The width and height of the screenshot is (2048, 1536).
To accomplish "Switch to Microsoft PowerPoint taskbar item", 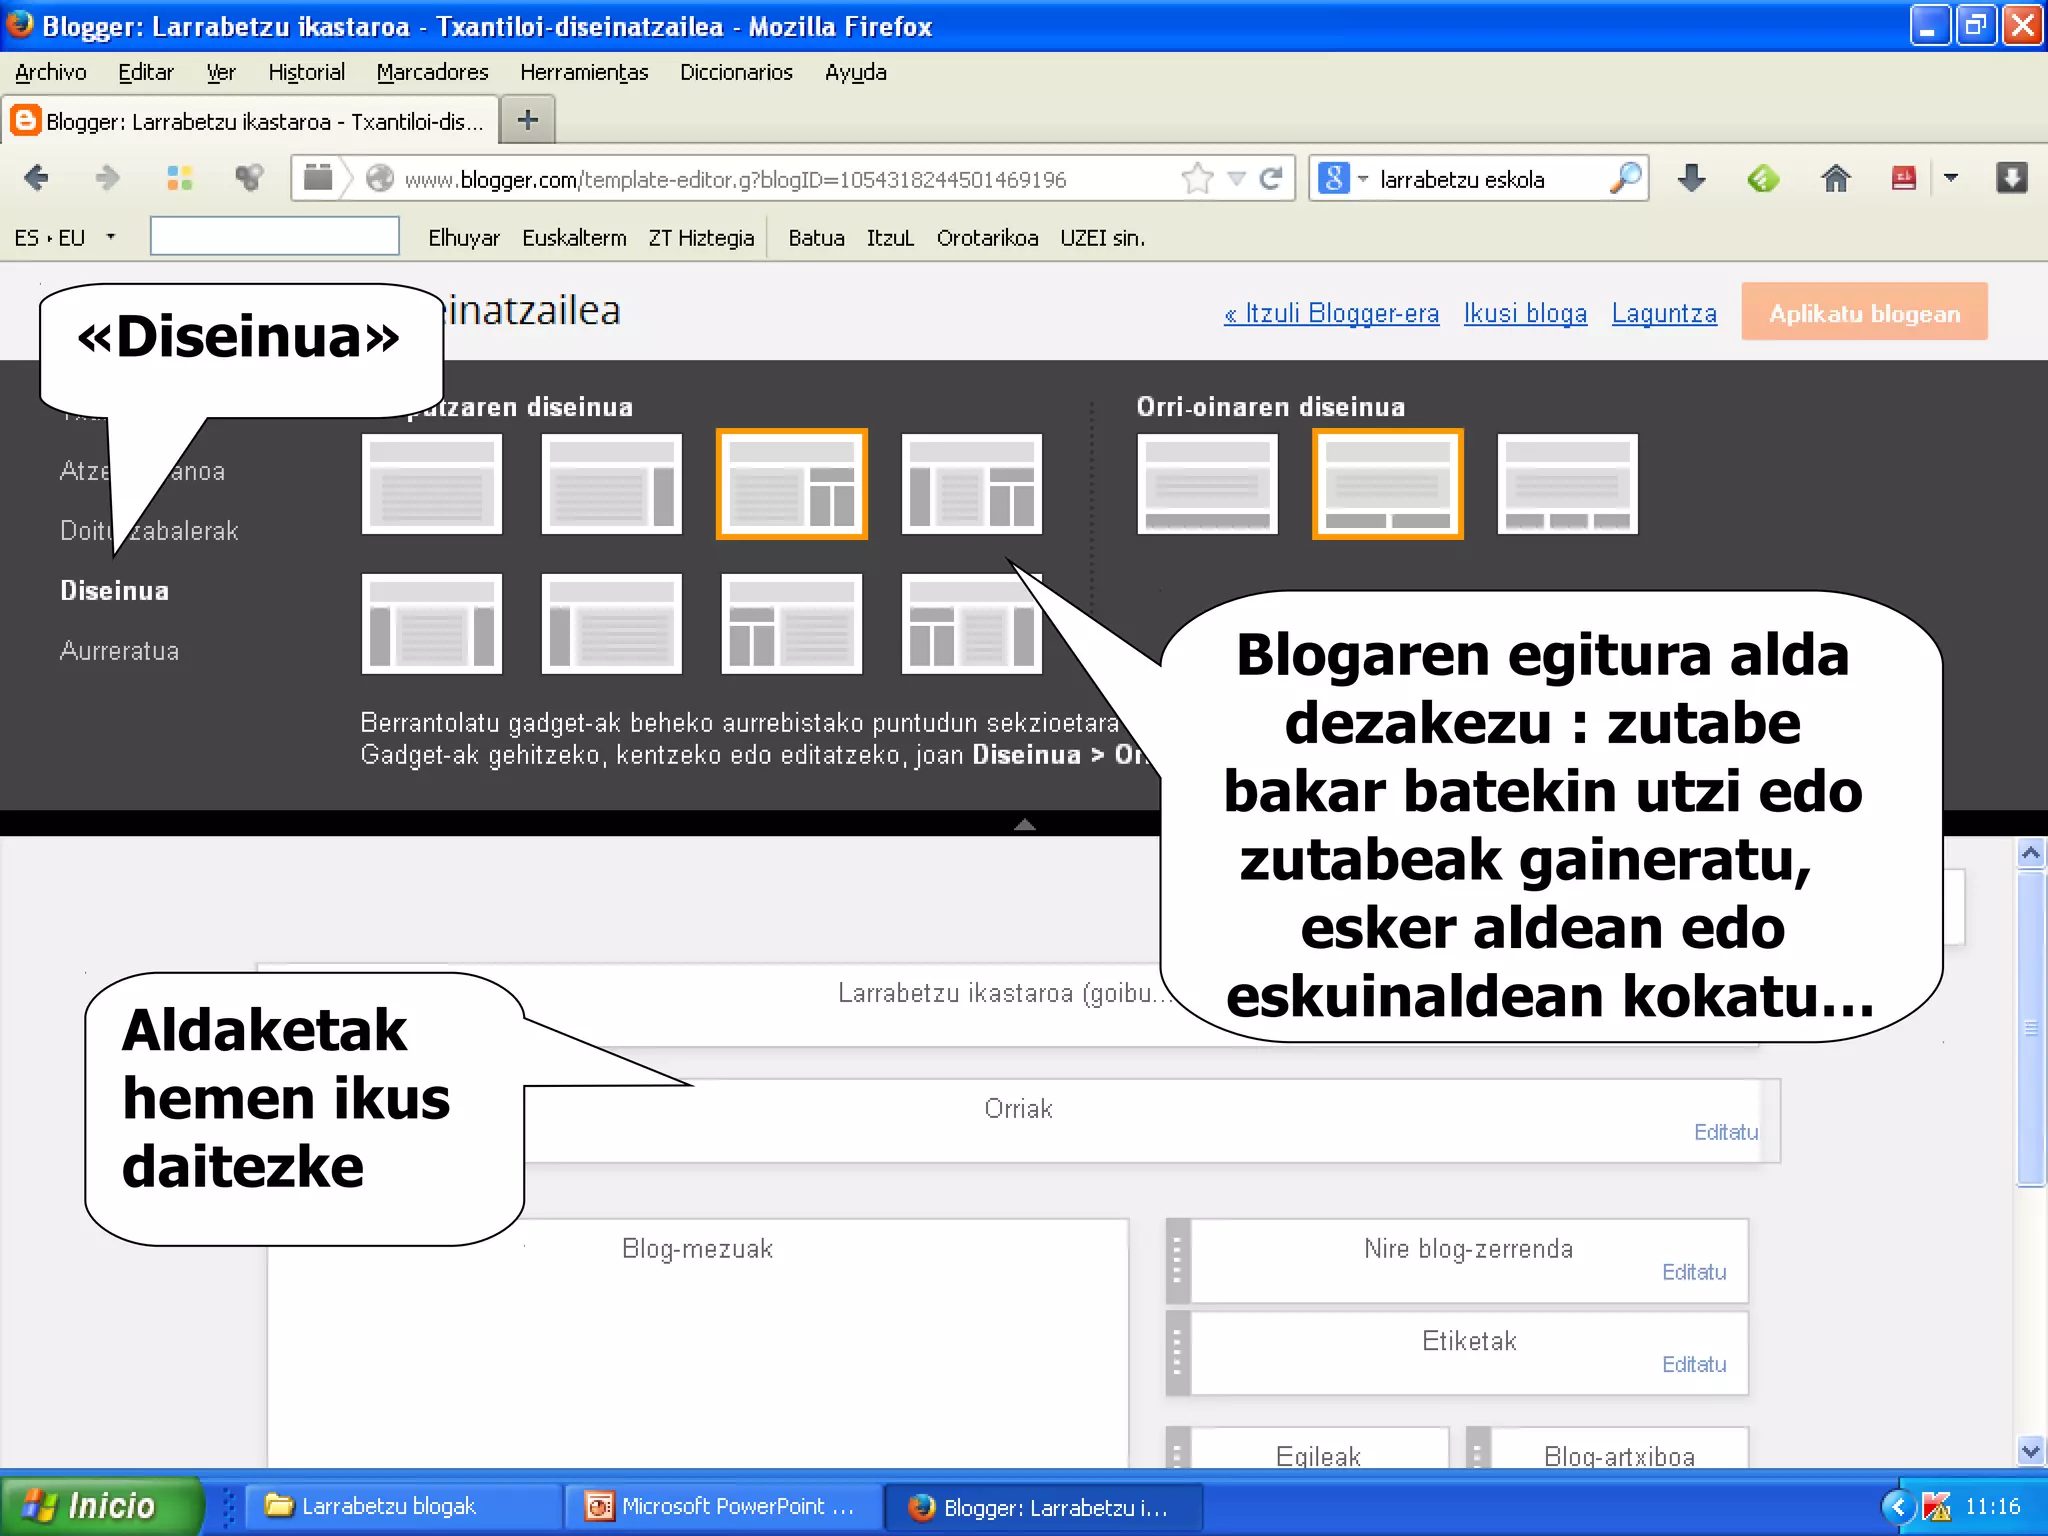I will coord(723,1506).
